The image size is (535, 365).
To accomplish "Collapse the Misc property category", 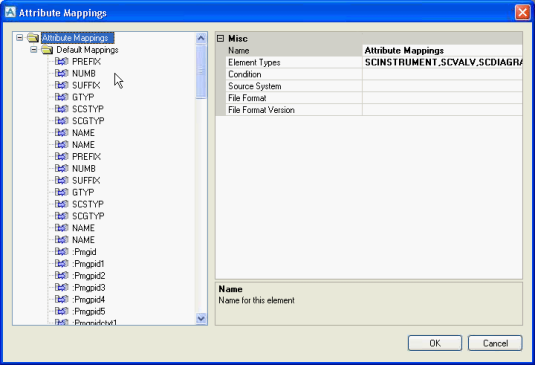I will point(220,39).
